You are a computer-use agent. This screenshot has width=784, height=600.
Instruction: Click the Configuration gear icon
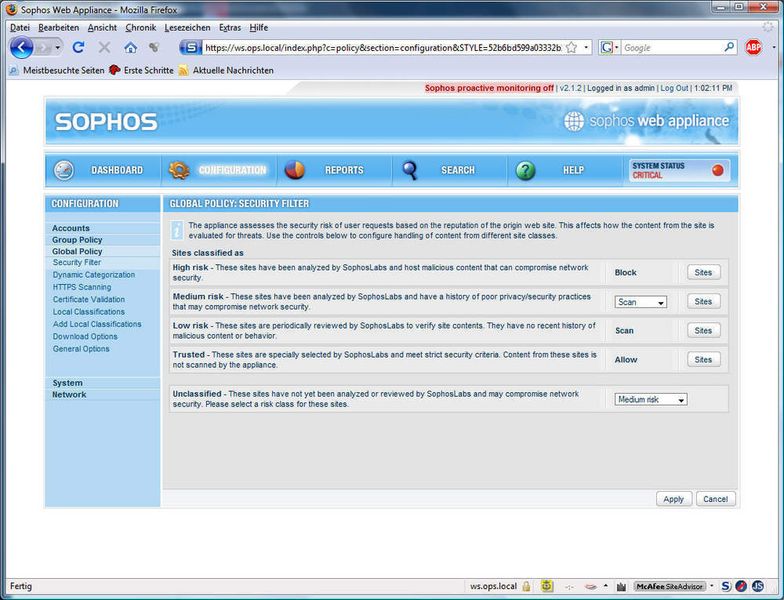[178, 170]
